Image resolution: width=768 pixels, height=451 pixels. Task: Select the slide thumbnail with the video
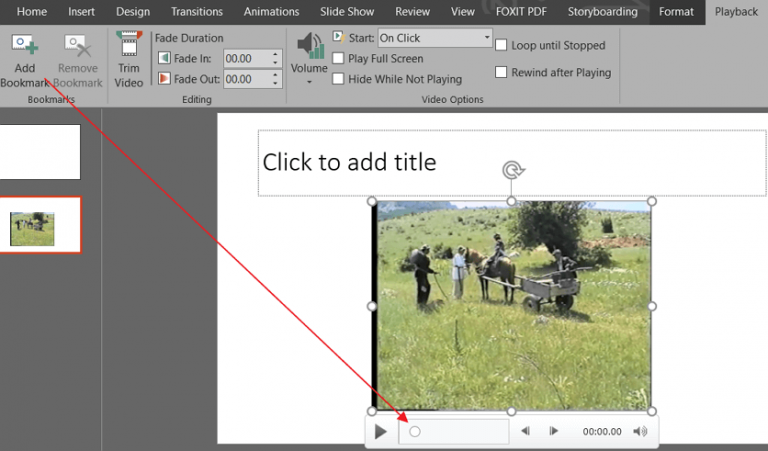[x=39, y=225]
